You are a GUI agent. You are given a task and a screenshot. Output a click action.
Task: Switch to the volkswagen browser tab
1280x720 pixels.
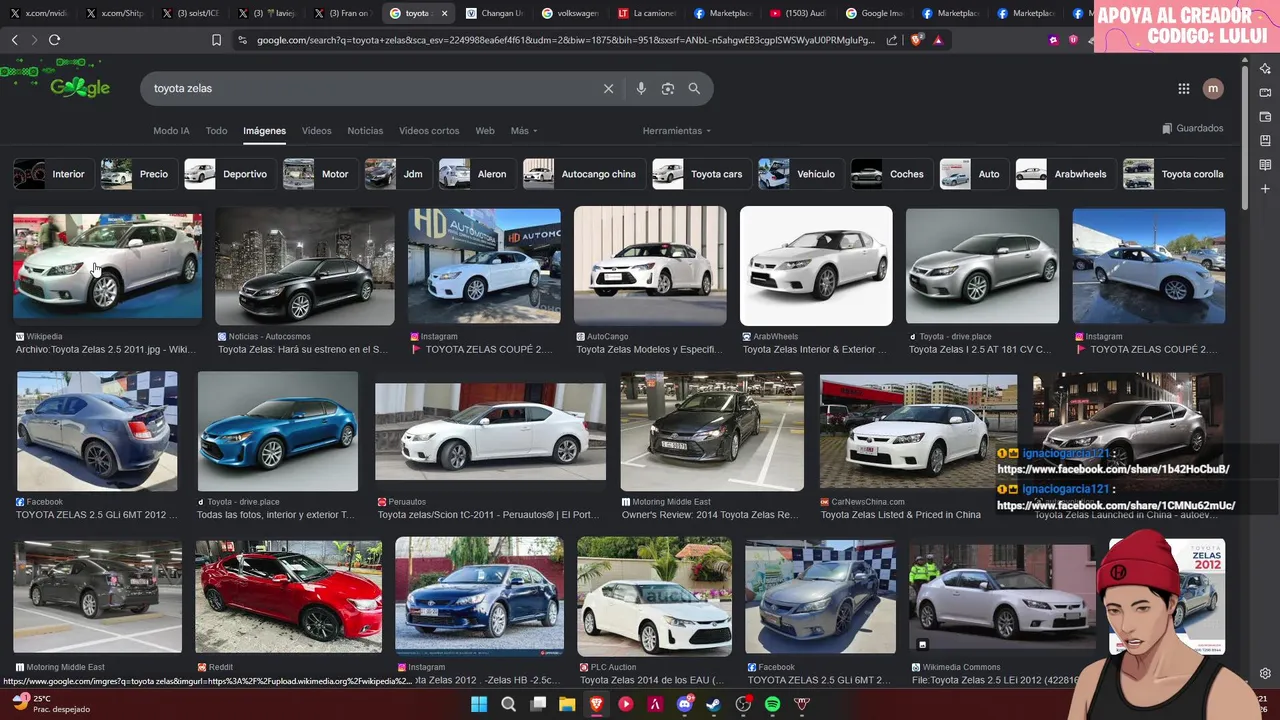[x=571, y=13]
